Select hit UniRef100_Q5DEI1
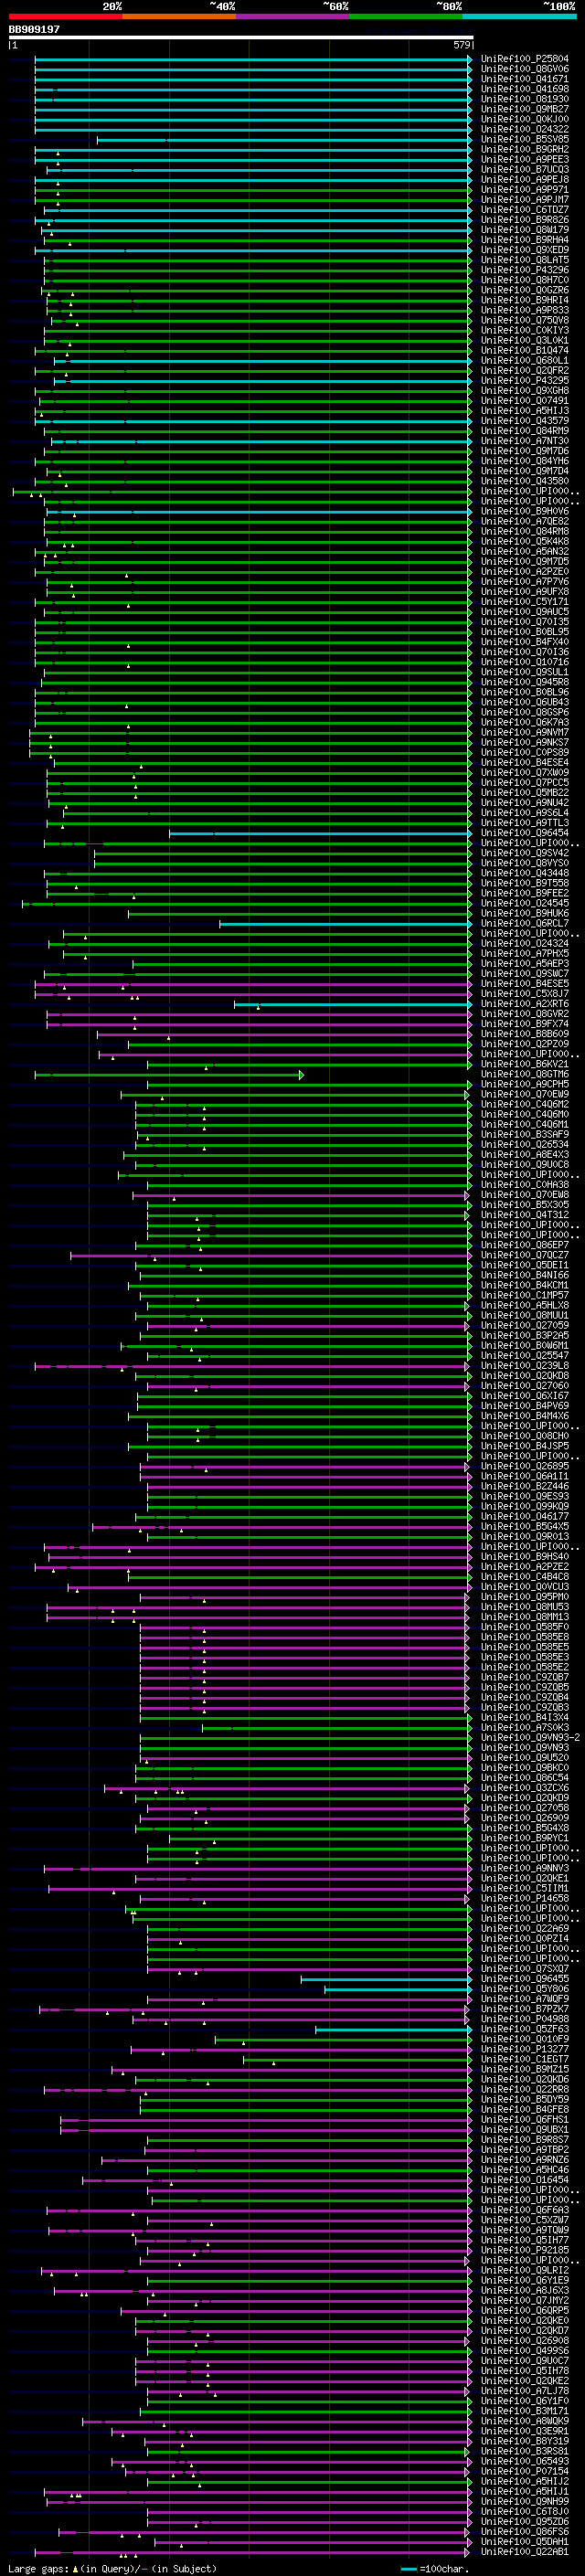Screen dimensions: 585x2576 (x=524, y=1265)
